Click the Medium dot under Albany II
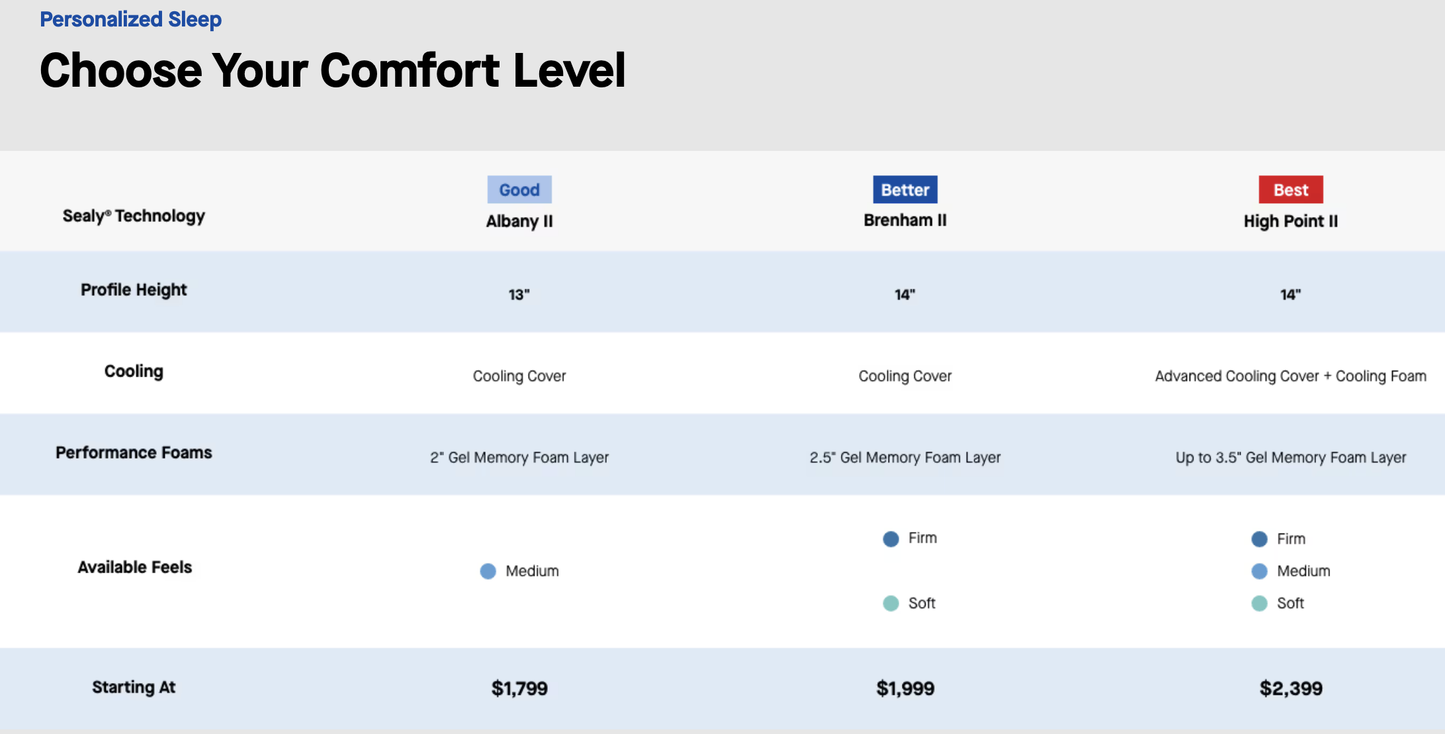 488,571
